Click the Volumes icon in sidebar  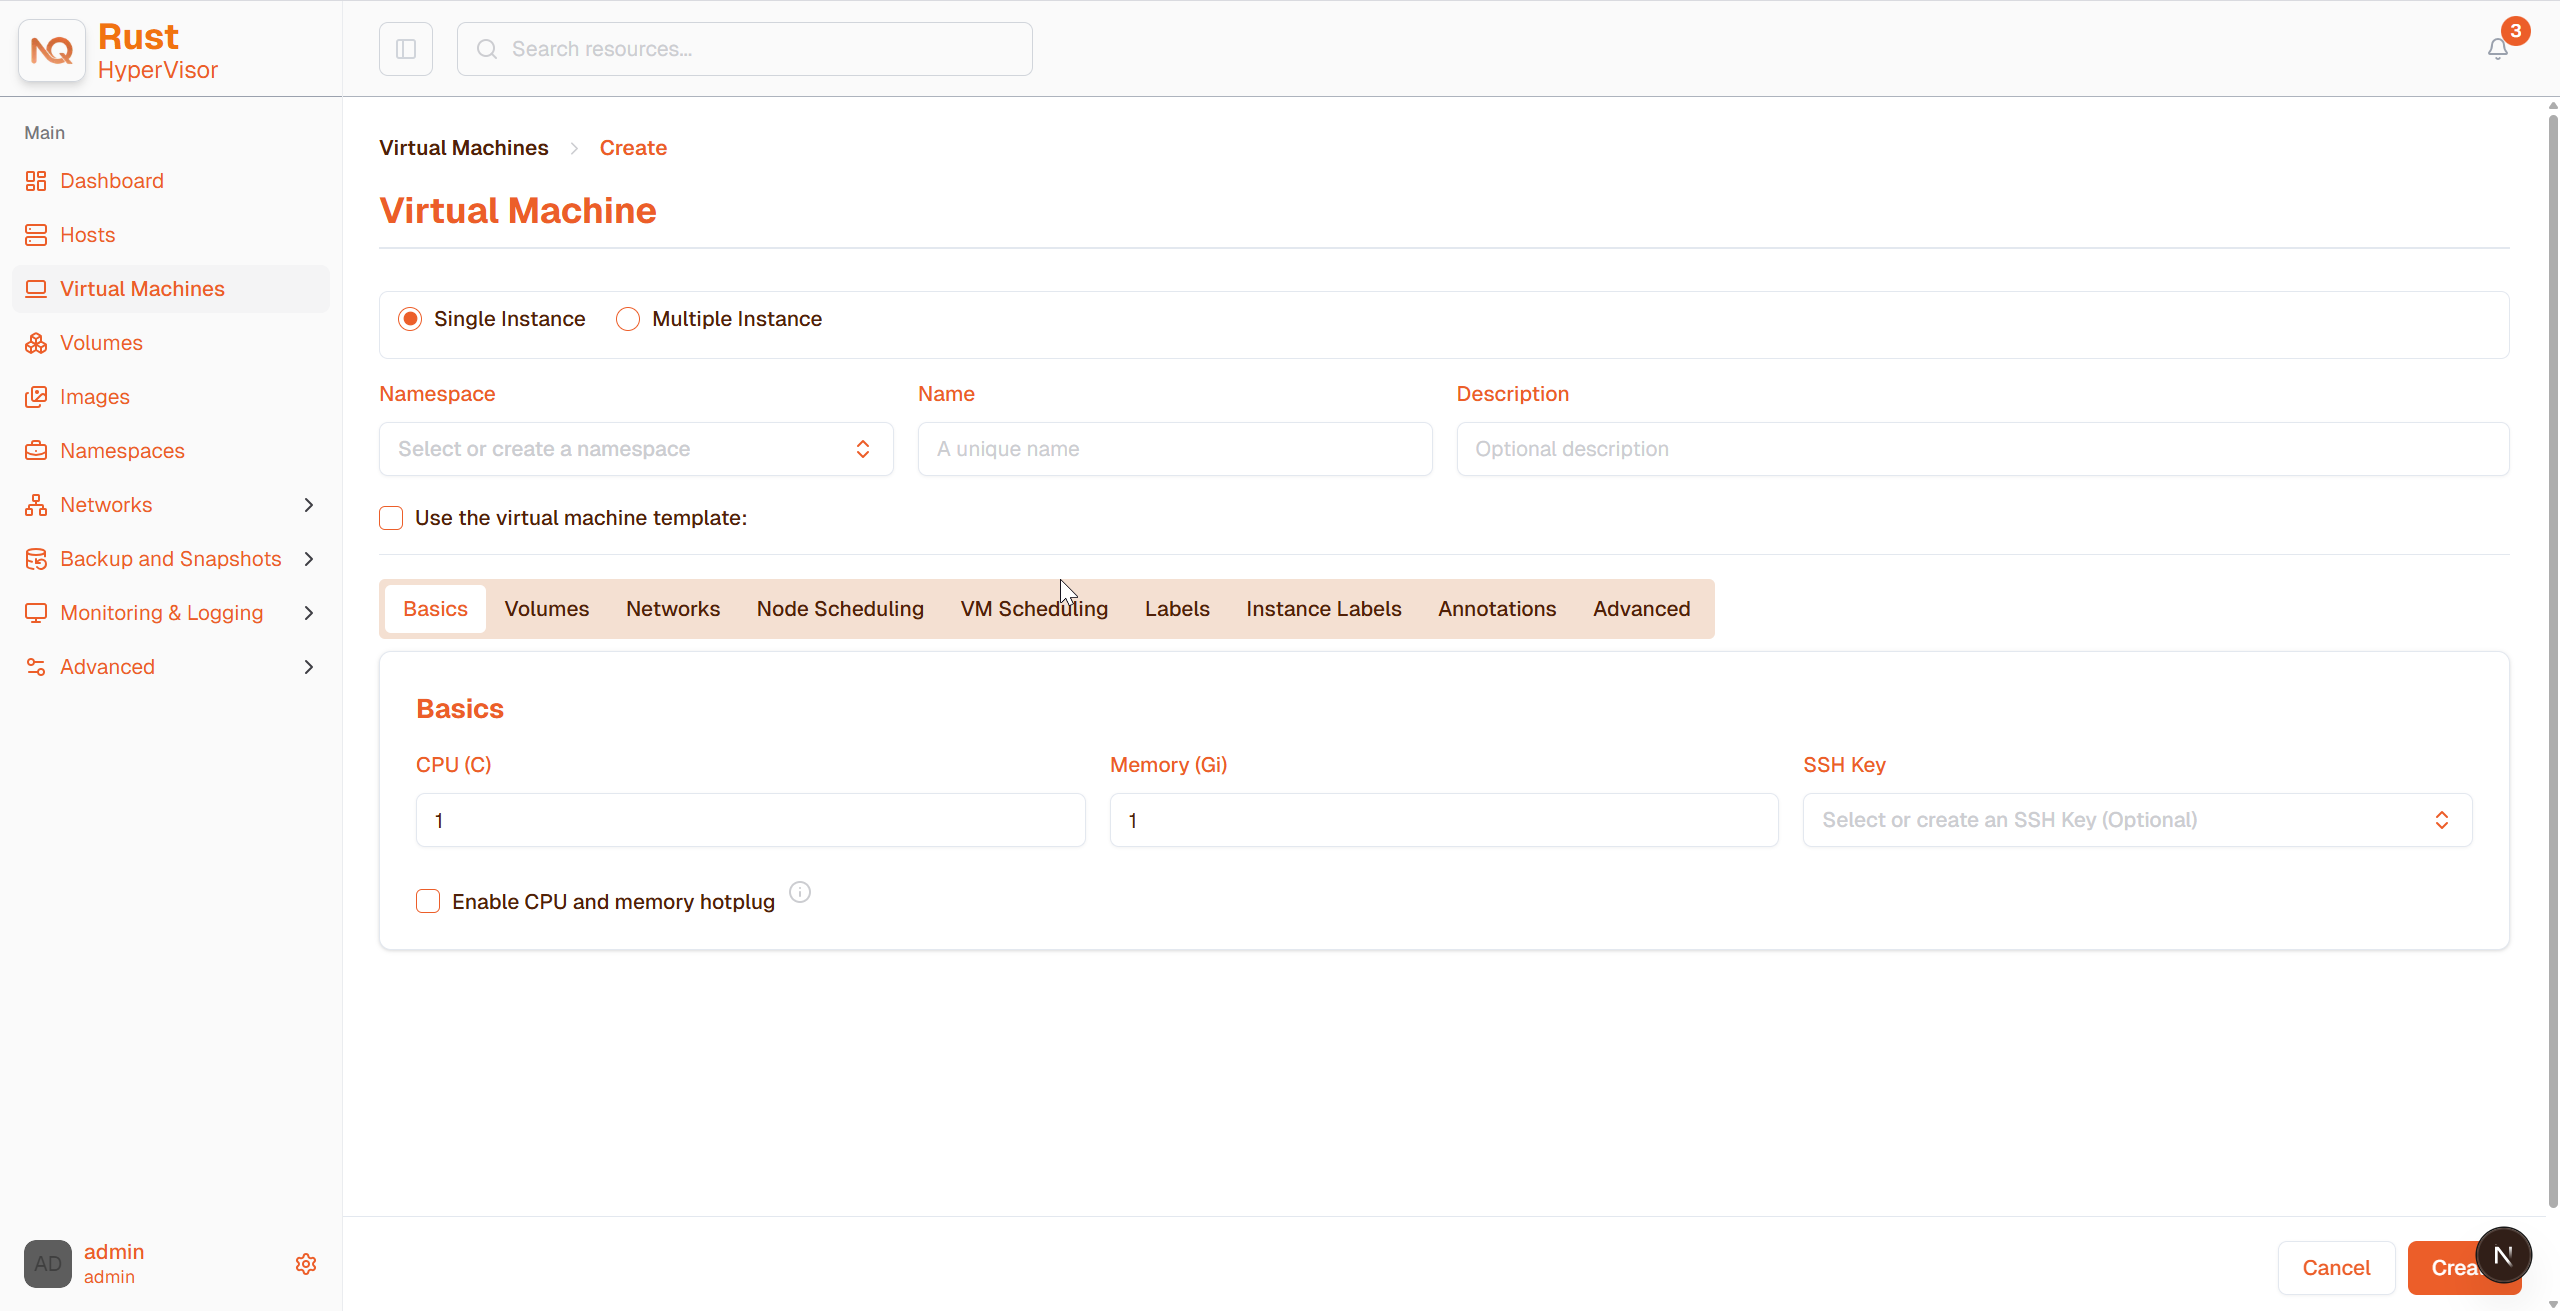click(x=36, y=343)
